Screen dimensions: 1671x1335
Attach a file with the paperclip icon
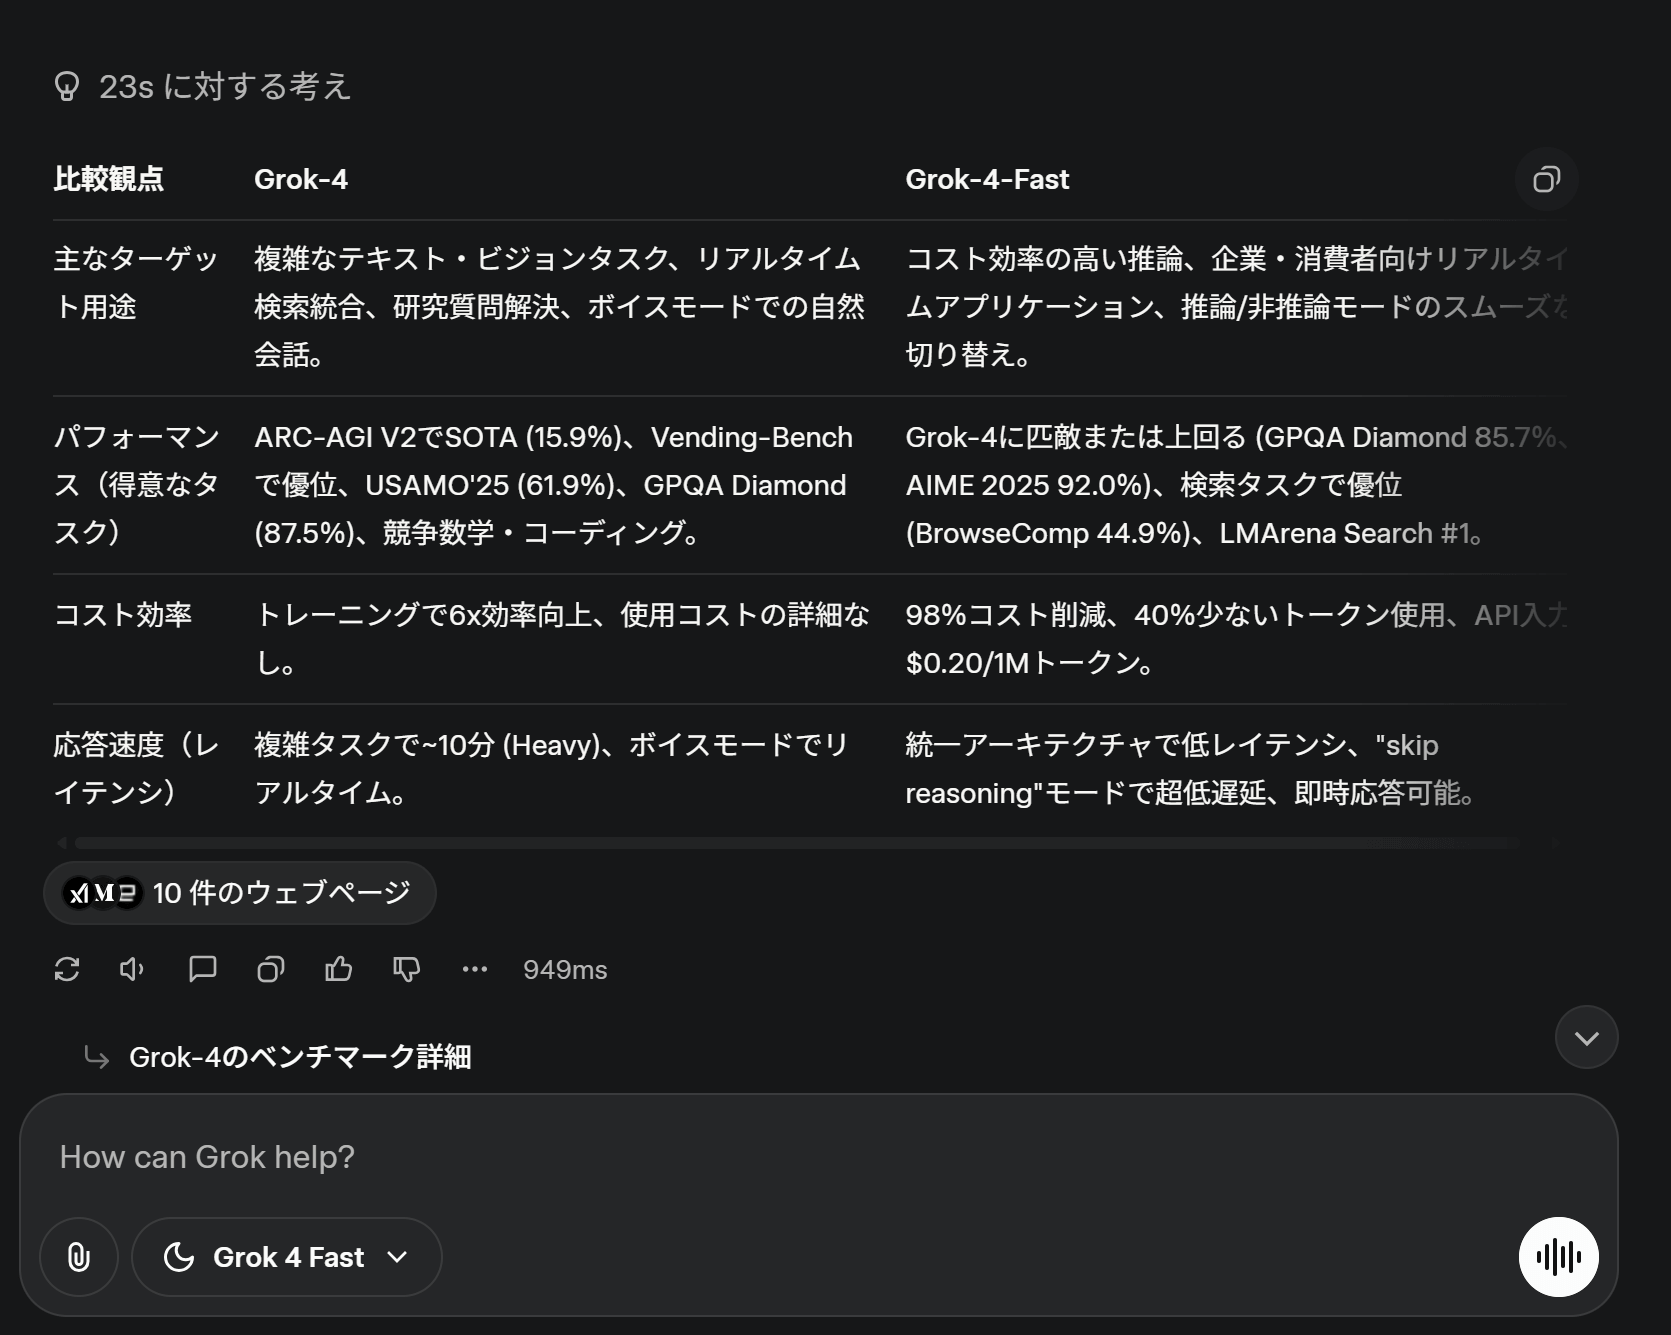click(x=79, y=1257)
